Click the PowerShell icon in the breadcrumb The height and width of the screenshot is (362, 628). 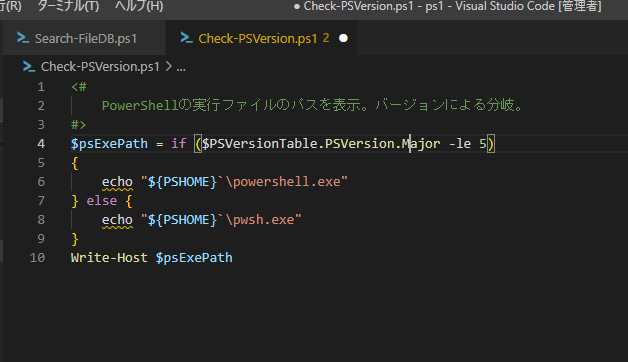(x=29, y=66)
